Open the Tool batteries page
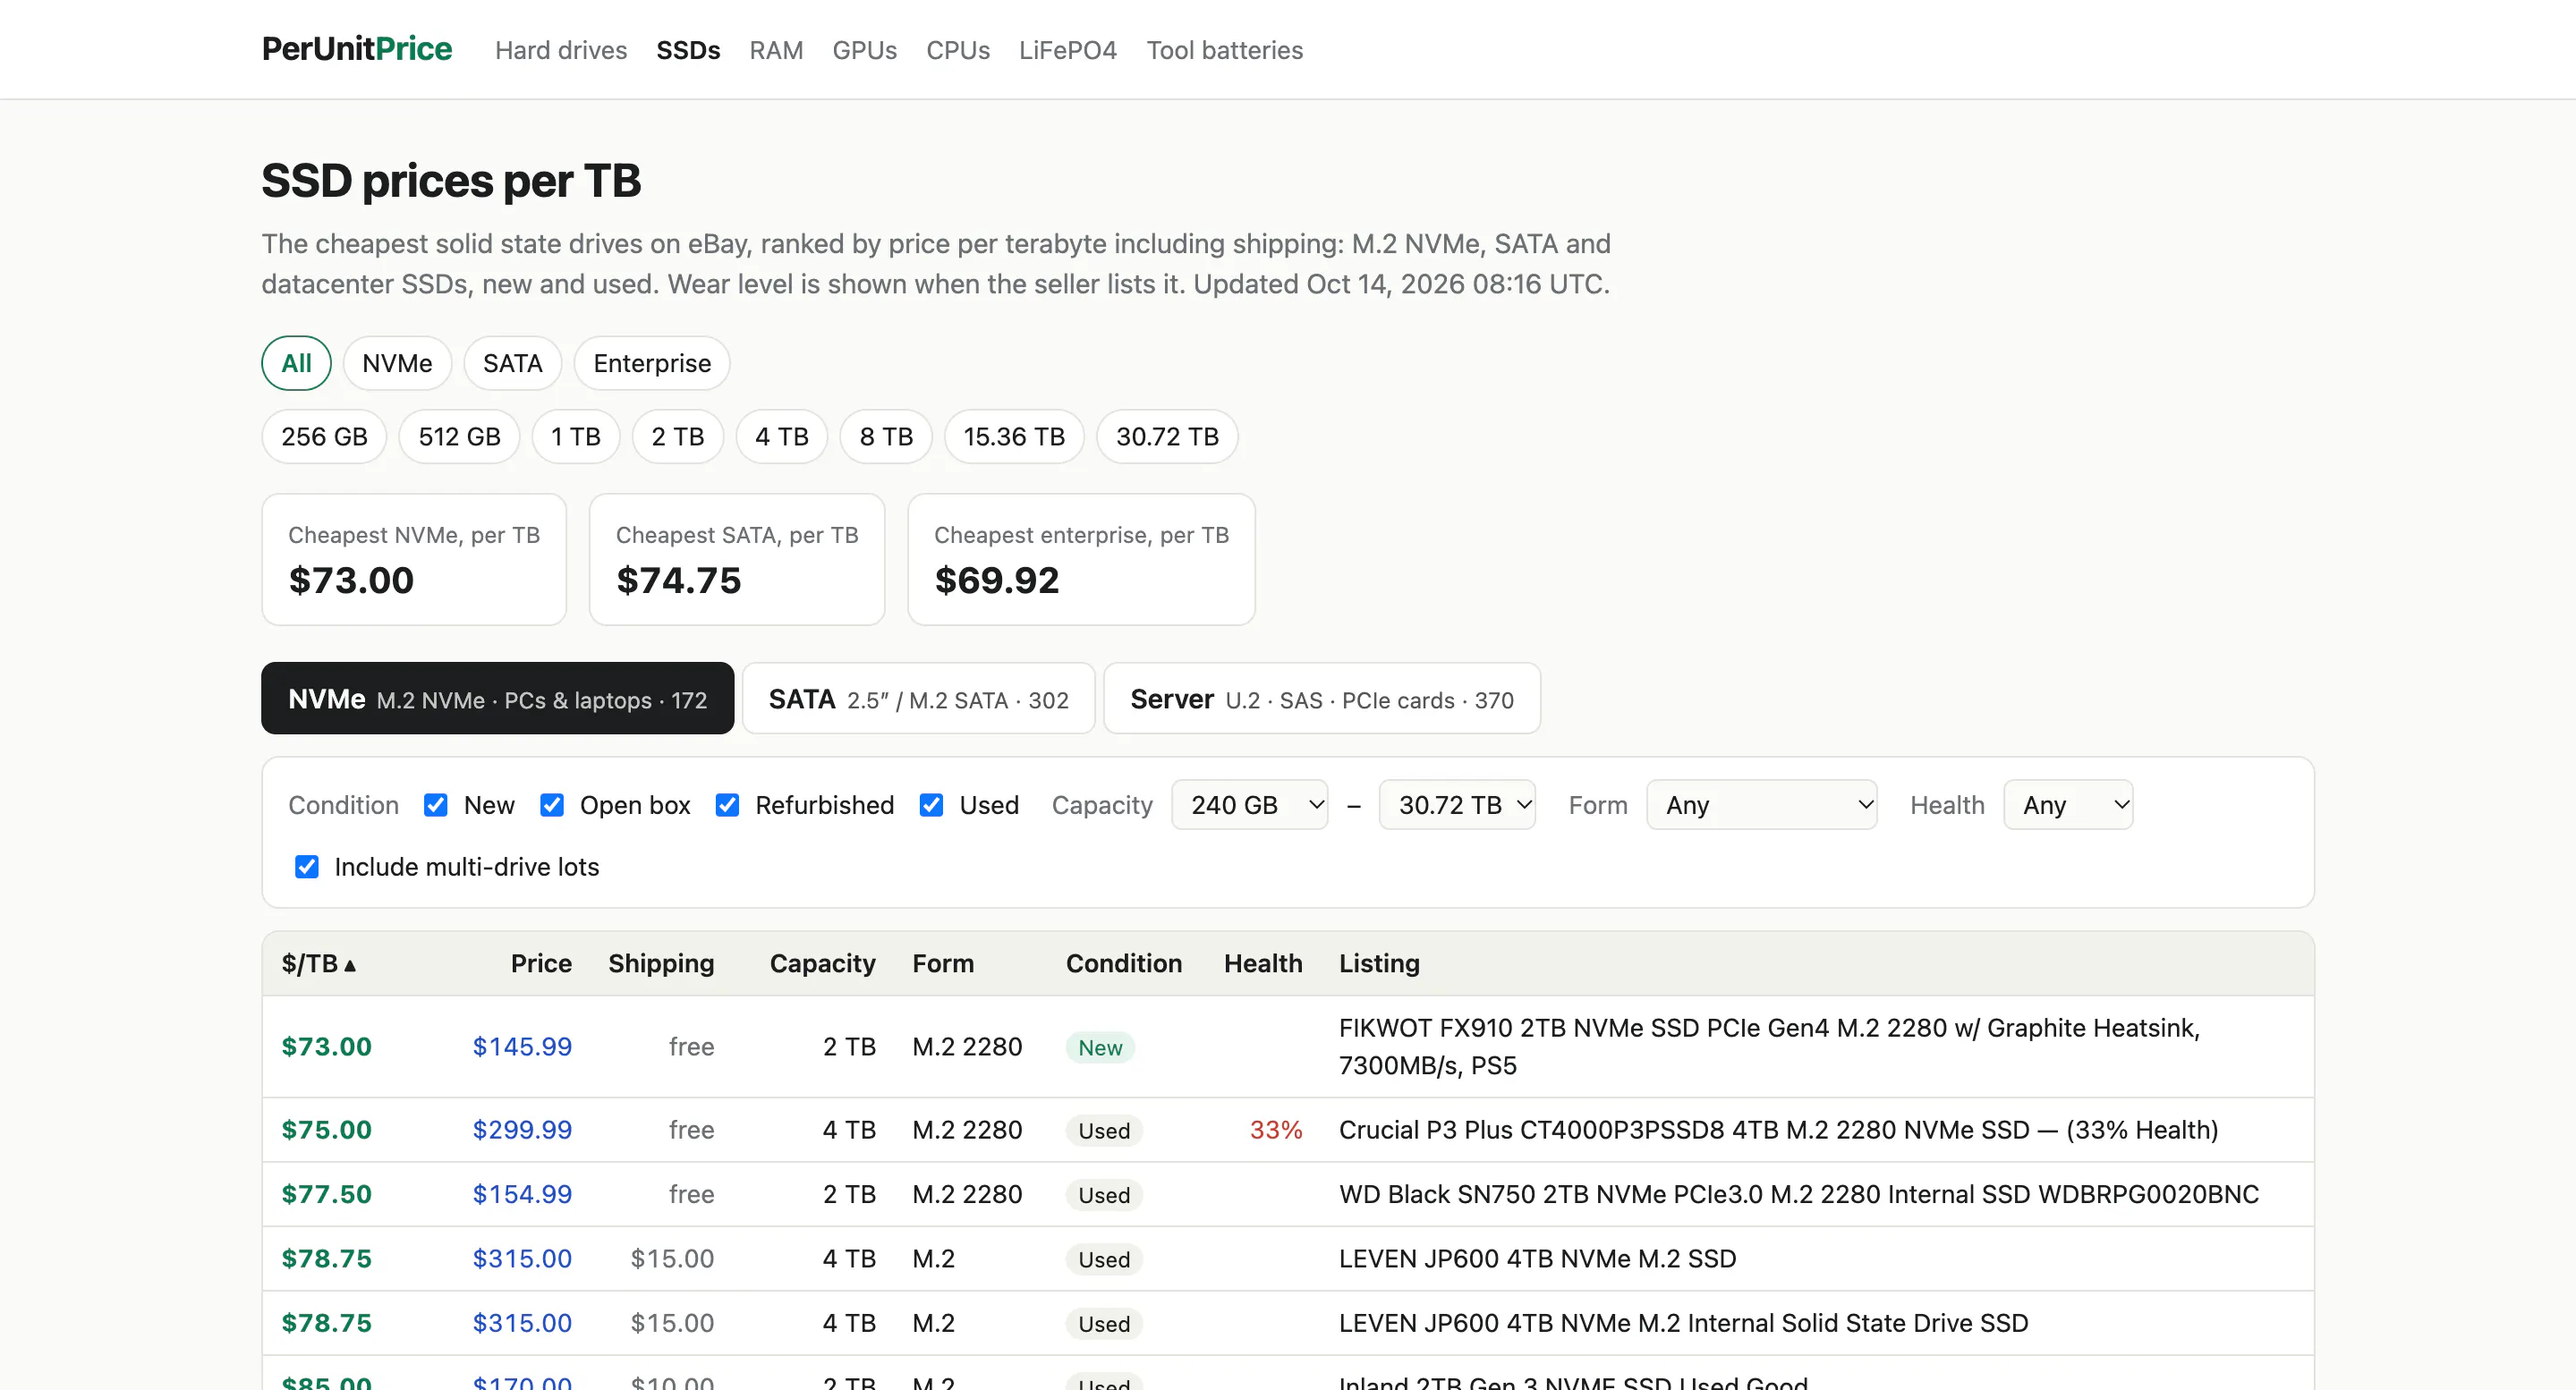 coord(1224,50)
